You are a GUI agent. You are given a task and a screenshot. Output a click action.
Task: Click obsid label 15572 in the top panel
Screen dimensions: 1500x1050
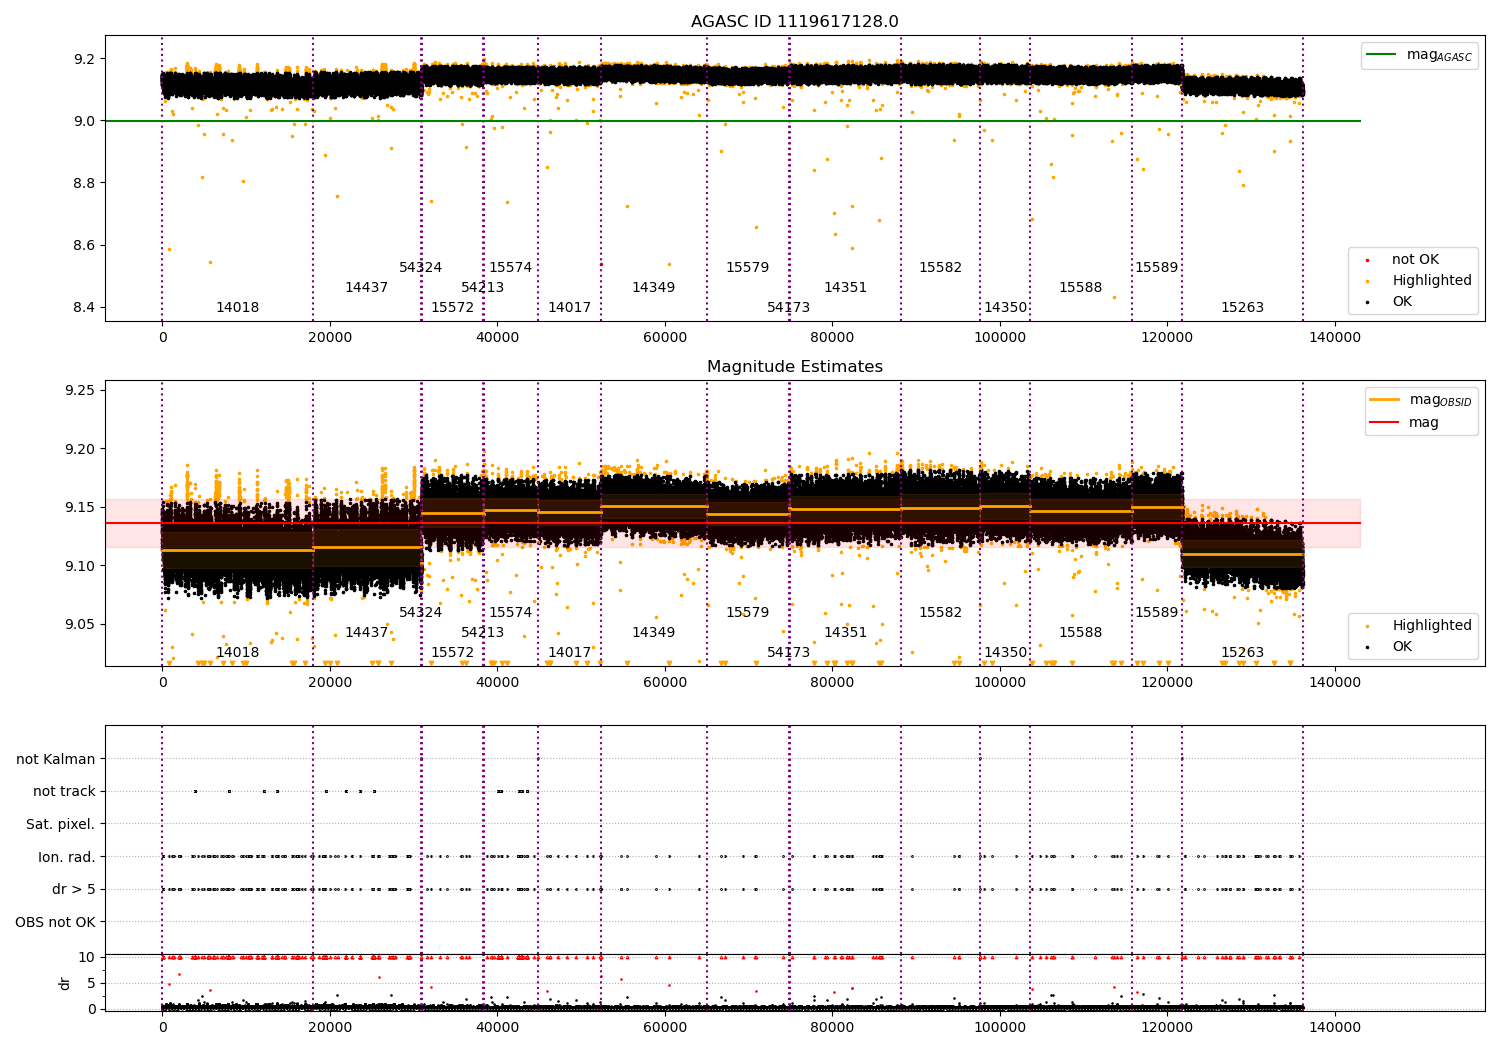click(x=452, y=308)
